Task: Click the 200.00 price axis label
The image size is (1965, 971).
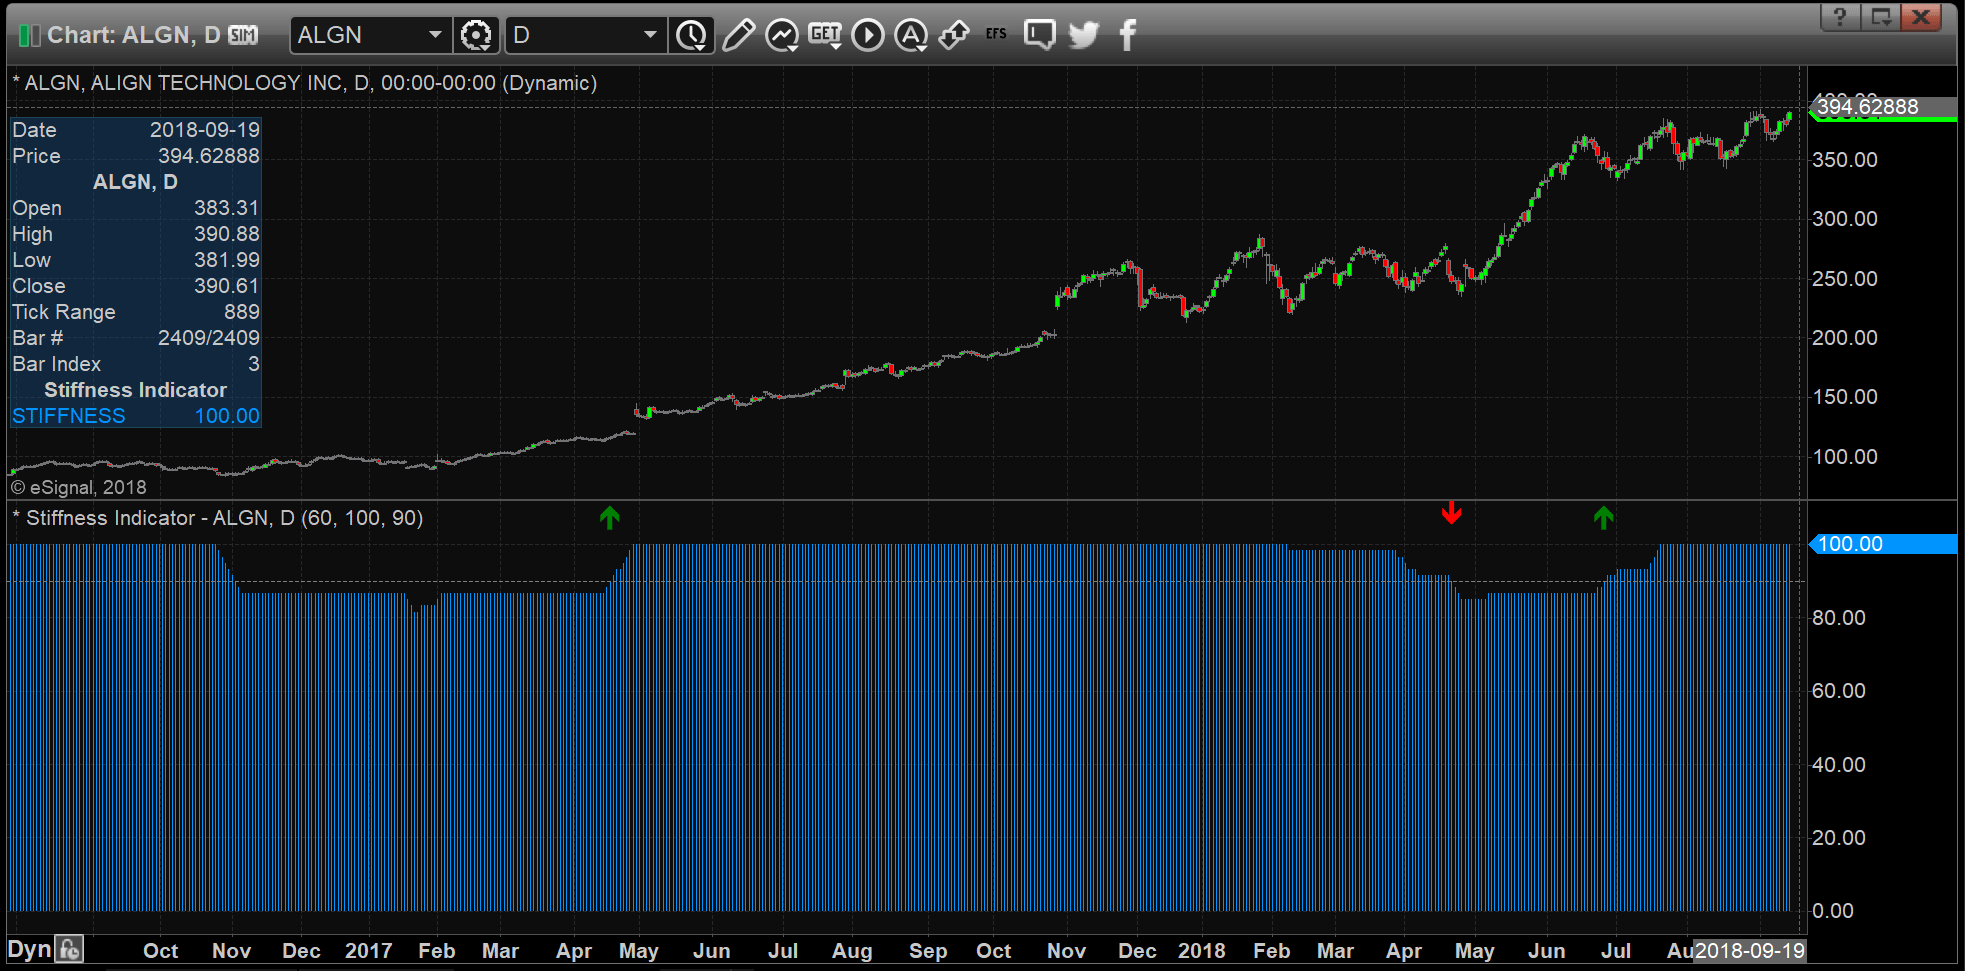Action: [1845, 338]
